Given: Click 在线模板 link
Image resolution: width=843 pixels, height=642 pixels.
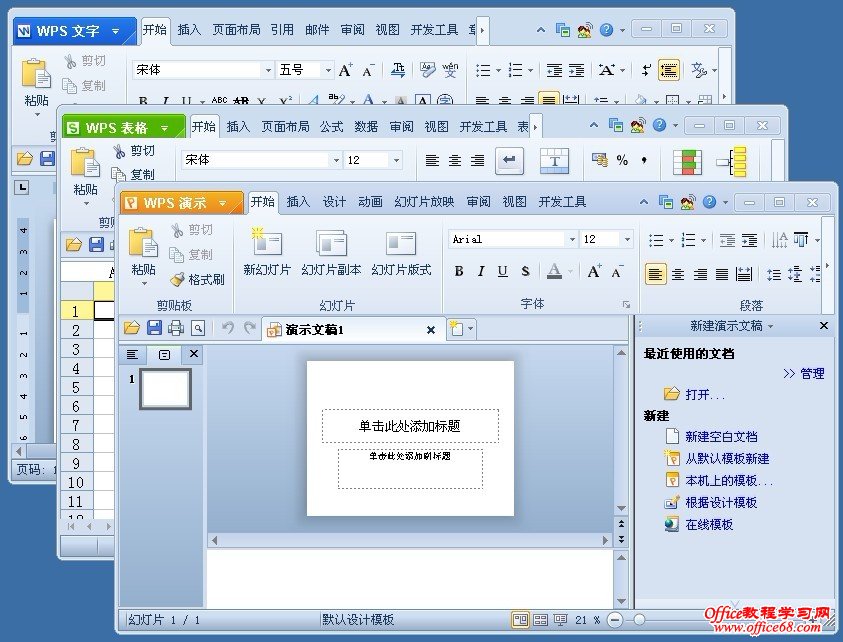Looking at the screenshot, I should [x=709, y=525].
